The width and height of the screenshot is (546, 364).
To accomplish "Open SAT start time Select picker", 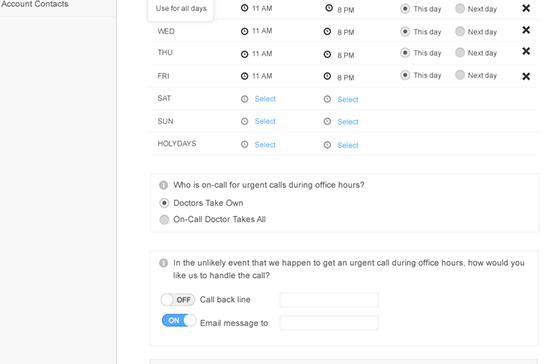I will click(265, 99).
